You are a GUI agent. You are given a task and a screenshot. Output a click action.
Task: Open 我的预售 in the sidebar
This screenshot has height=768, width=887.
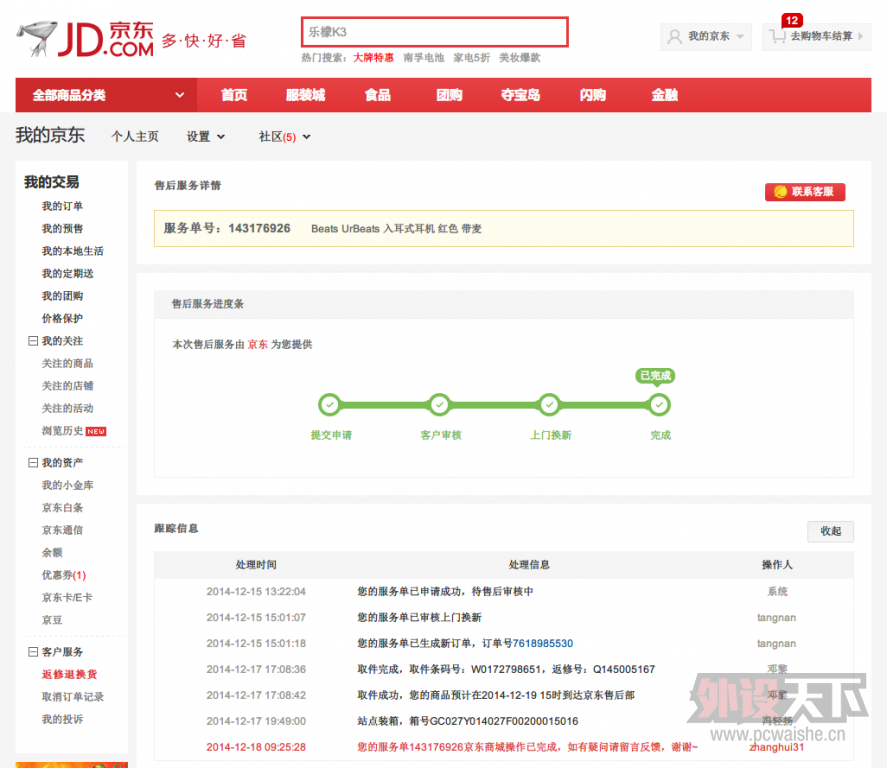[62, 228]
